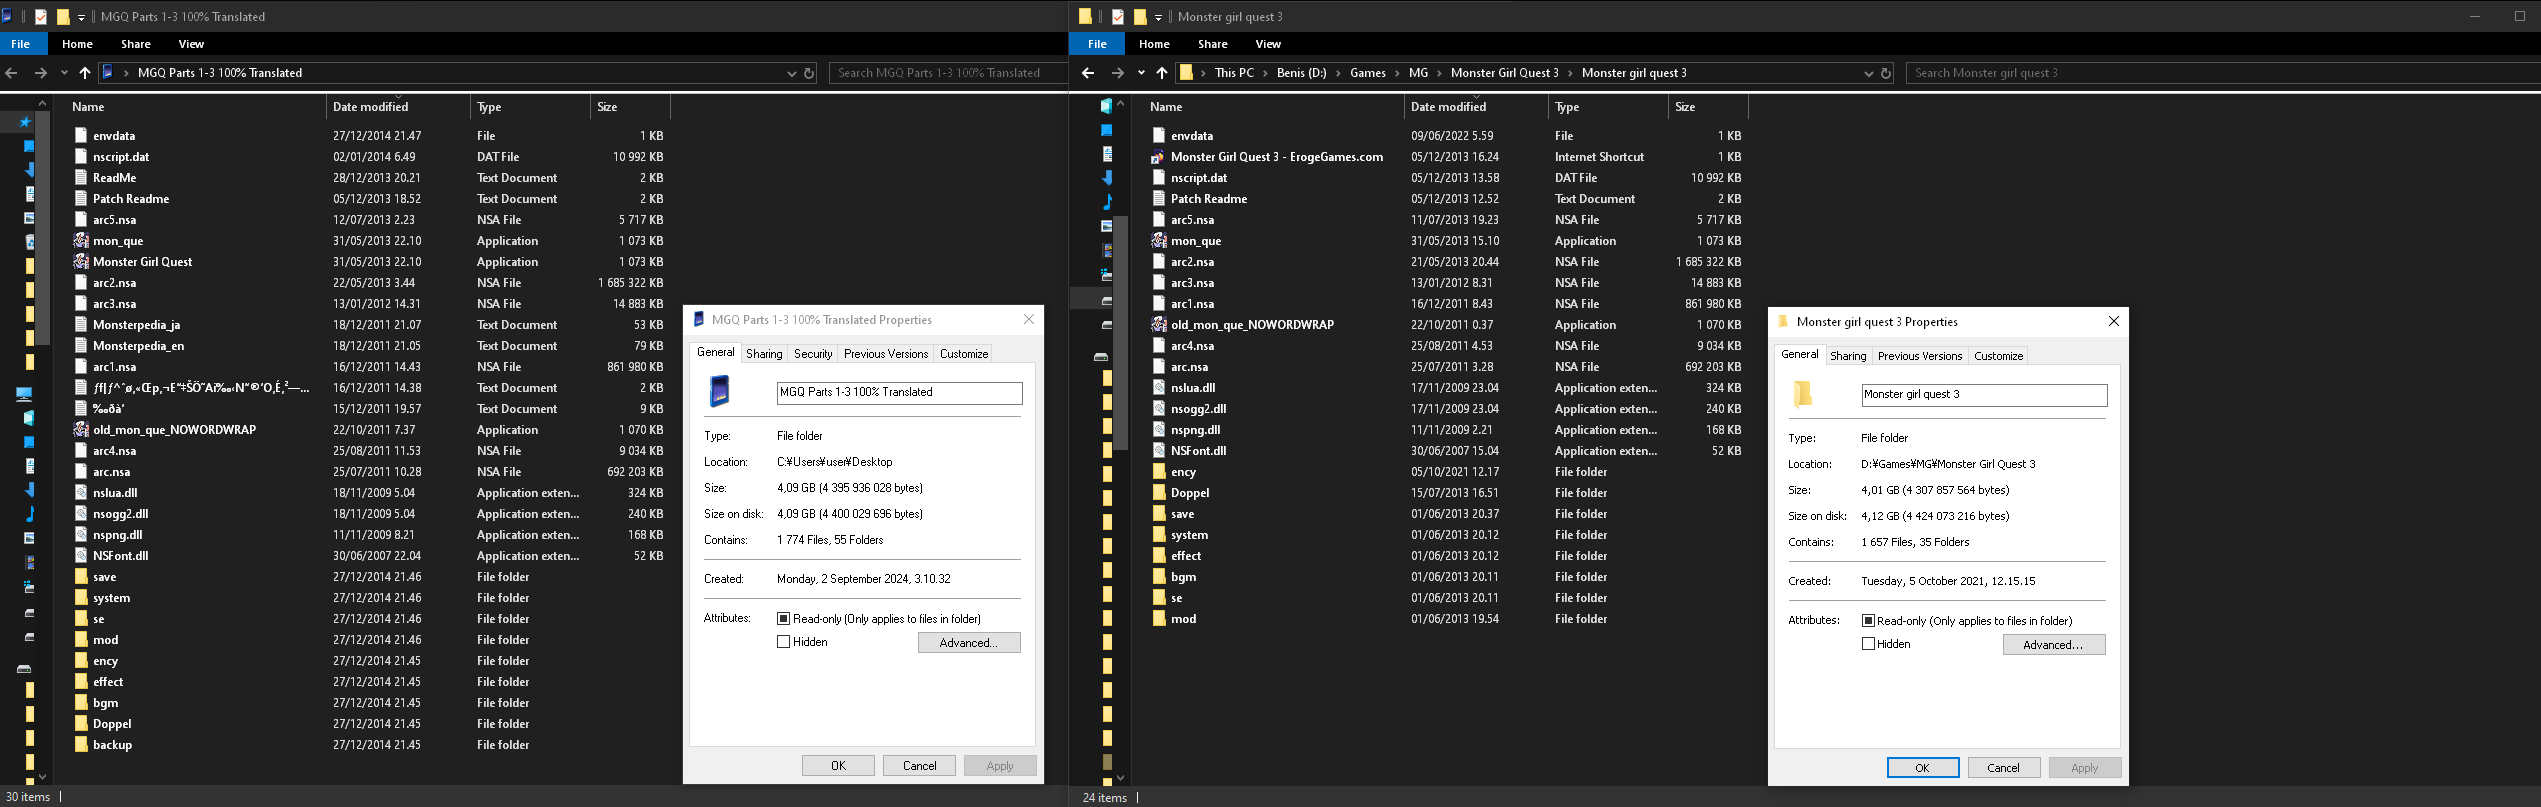Click folder icon in Monster girl quest 3 Properties
The width and height of the screenshot is (2541, 807).
click(x=1802, y=394)
